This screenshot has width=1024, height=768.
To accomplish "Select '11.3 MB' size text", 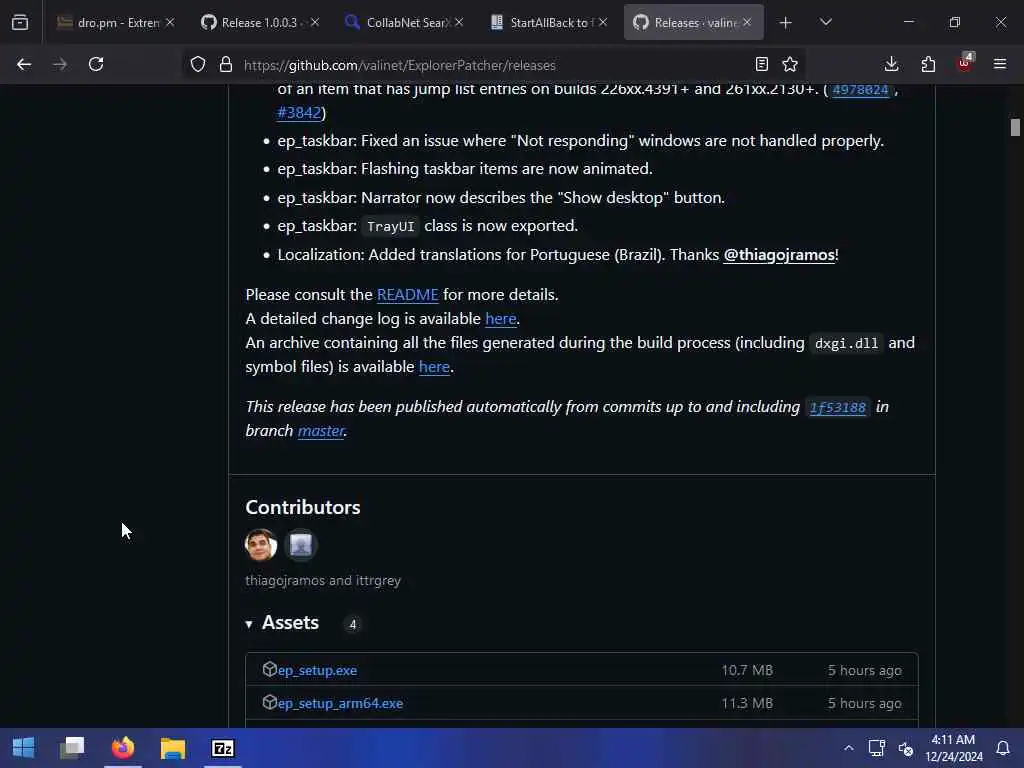I will point(747,703).
